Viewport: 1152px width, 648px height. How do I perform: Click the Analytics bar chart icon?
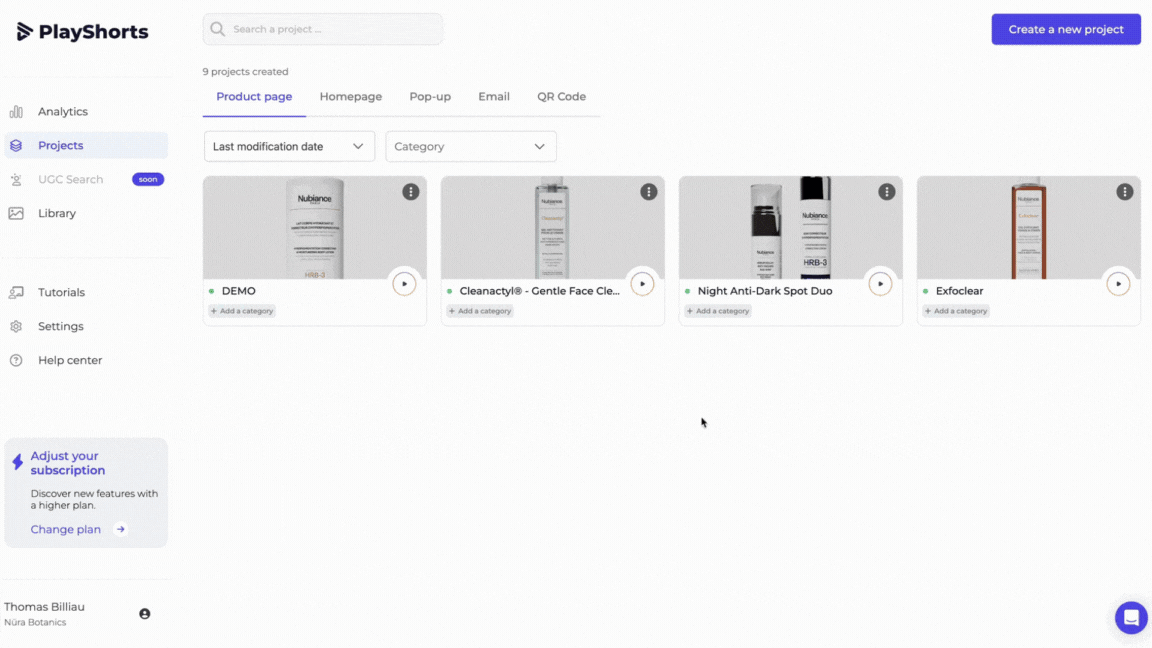(16, 112)
